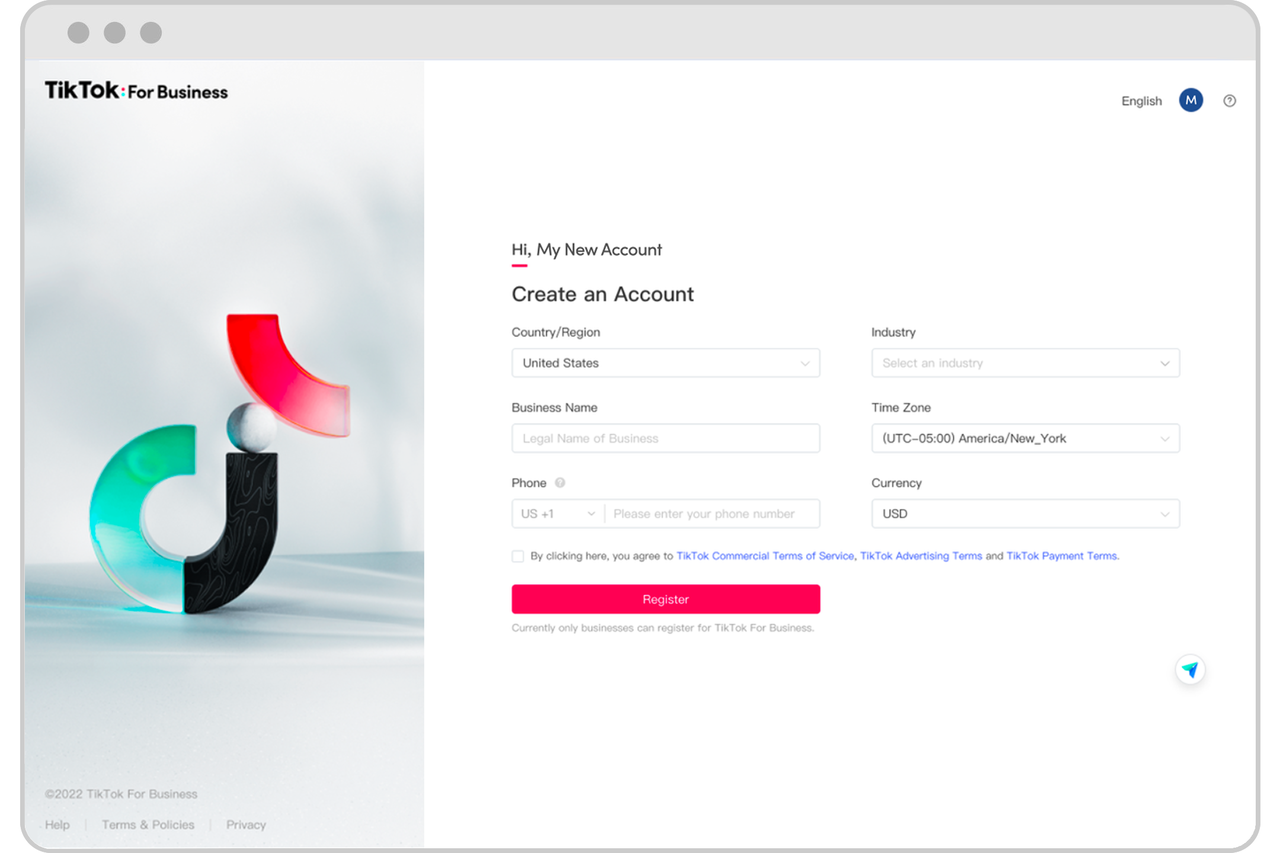
Task: Open TikTok Commercial Terms of Service link
Action: click(765, 556)
